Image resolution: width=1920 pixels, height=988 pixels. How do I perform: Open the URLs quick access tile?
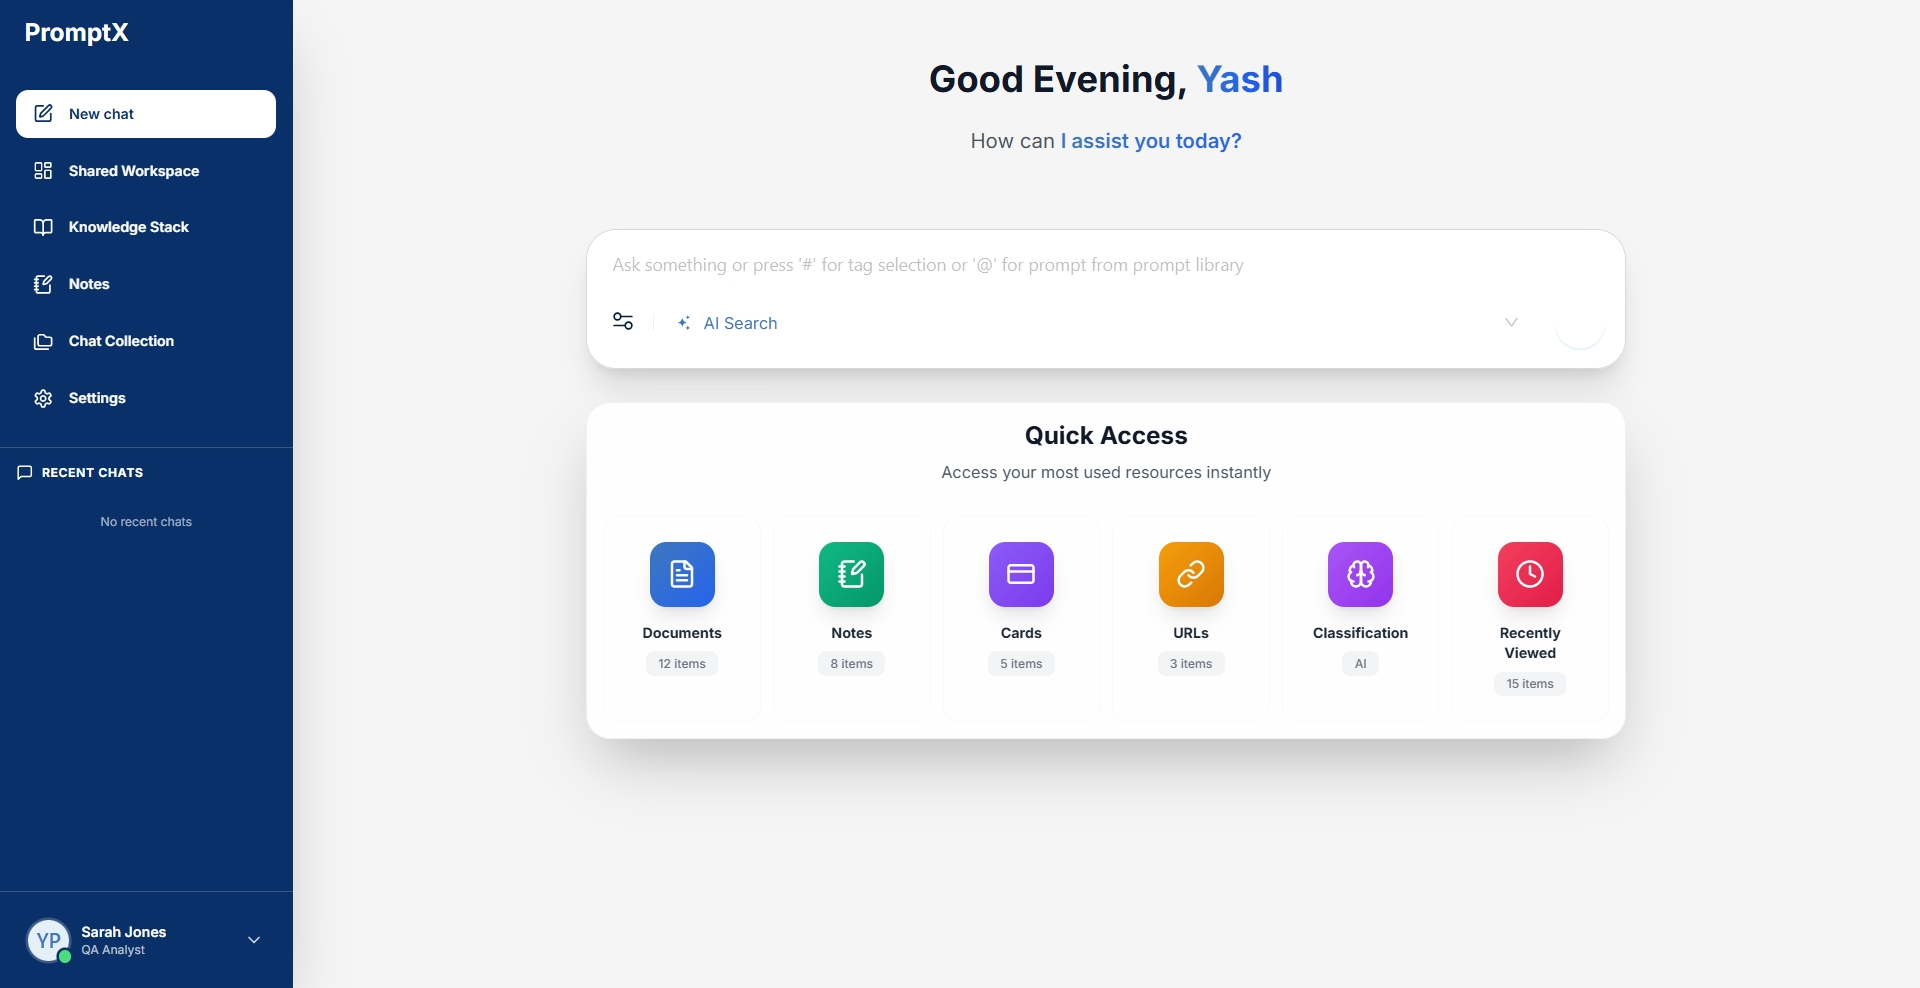(1189, 575)
